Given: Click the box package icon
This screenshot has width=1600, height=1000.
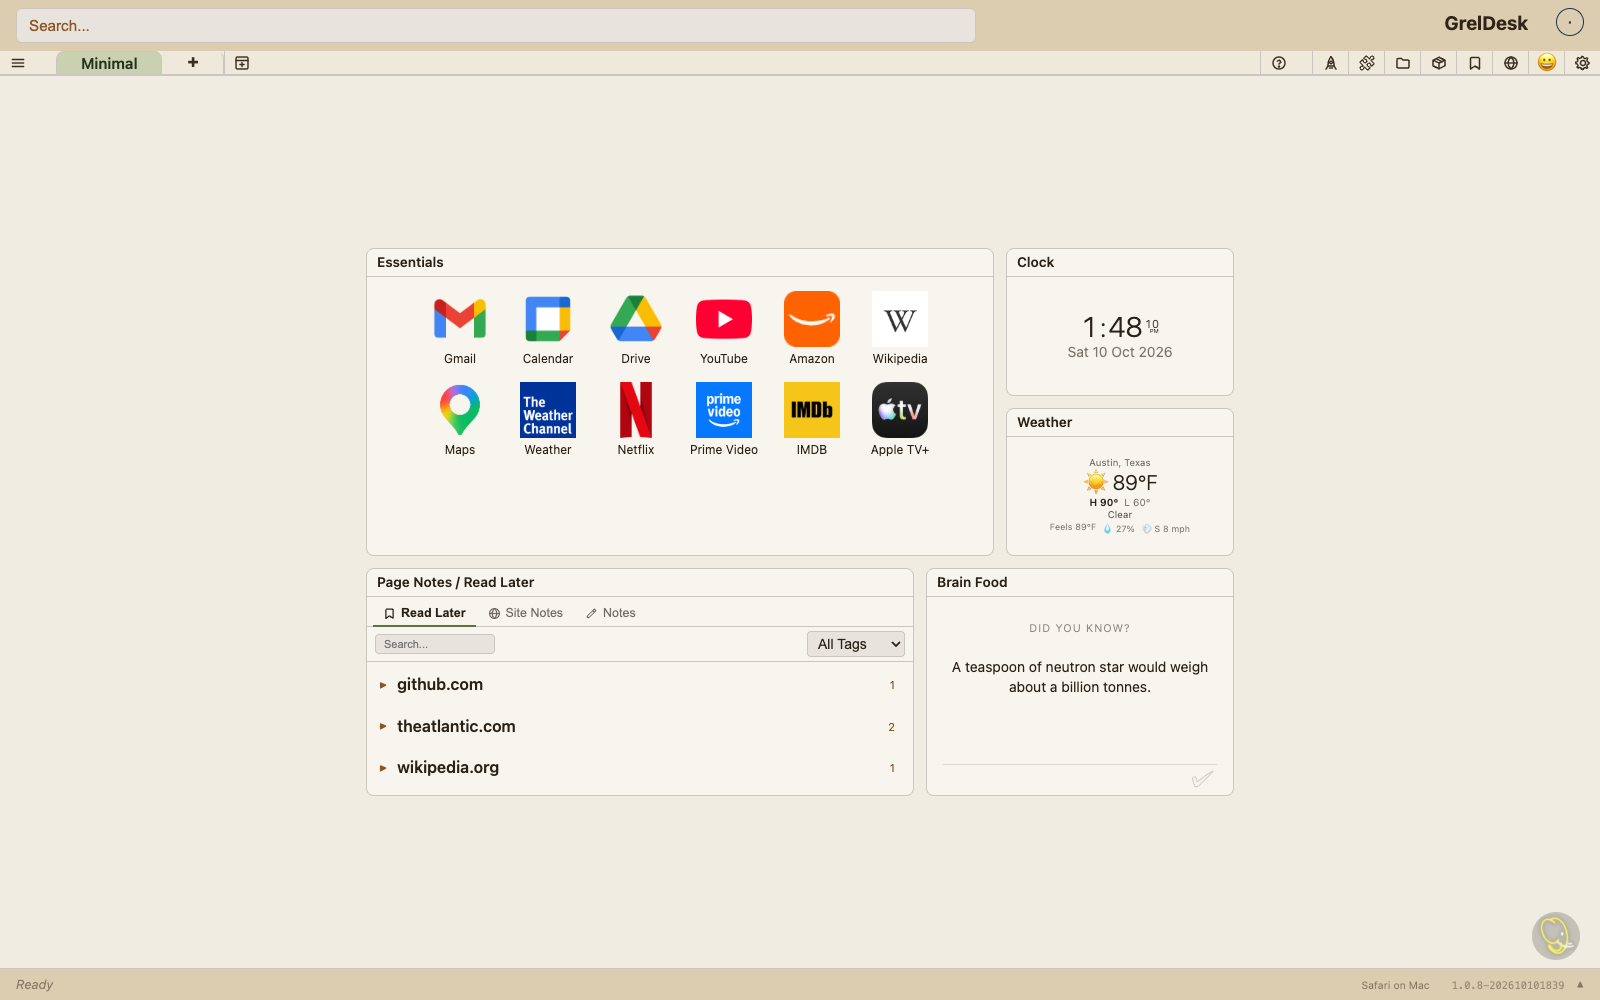Looking at the screenshot, I should (1439, 63).
